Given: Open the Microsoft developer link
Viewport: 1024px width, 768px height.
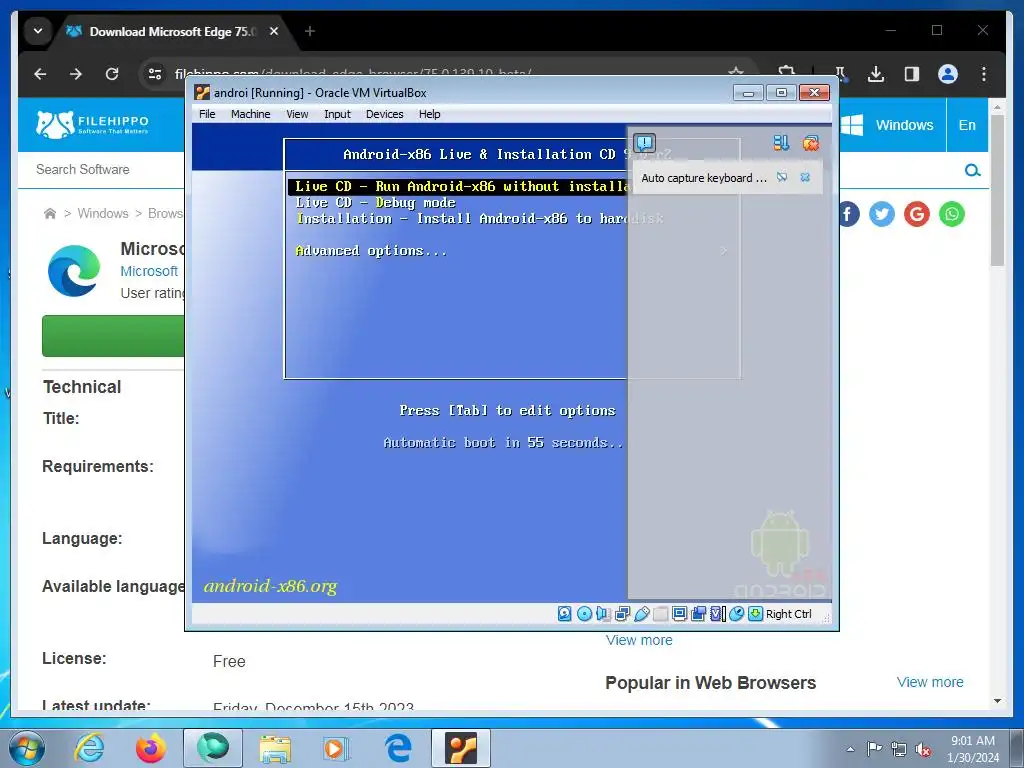Looking at the screenshot, I should click(149, 271).
